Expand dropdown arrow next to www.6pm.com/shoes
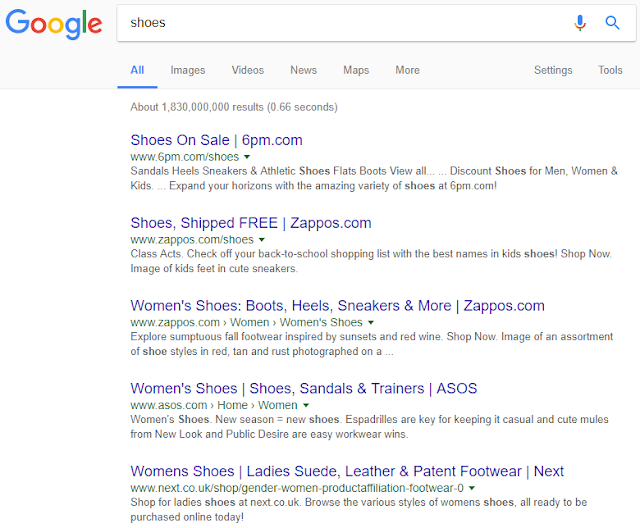This screenshot has width=640, height=528. pos(247,157)
